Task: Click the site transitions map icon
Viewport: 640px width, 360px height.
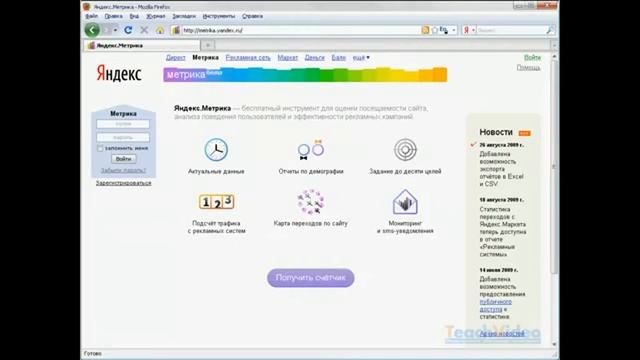Action: click(x=311, y=202)
